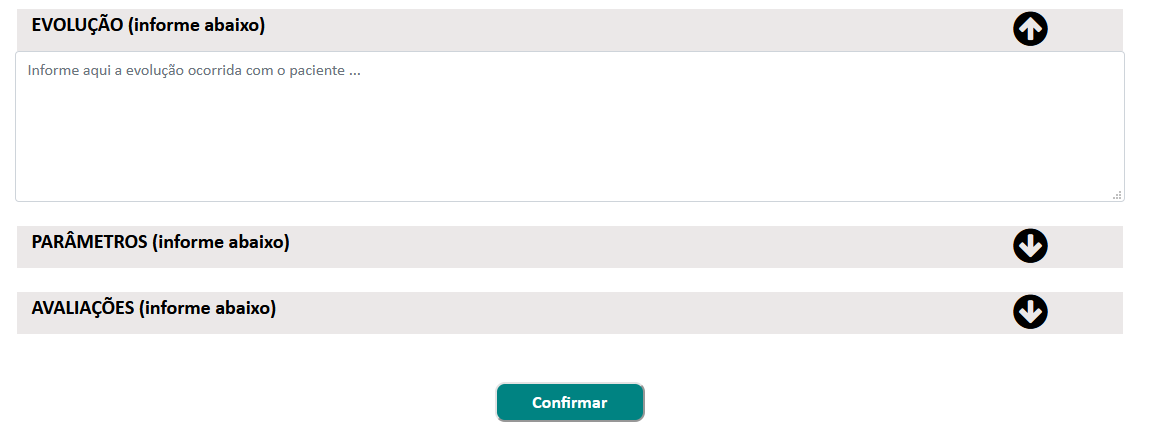1151x431 pixels.
Task: Click the black circular arrow beside EVOLUÇÃO
Action: coord(1030,29)
